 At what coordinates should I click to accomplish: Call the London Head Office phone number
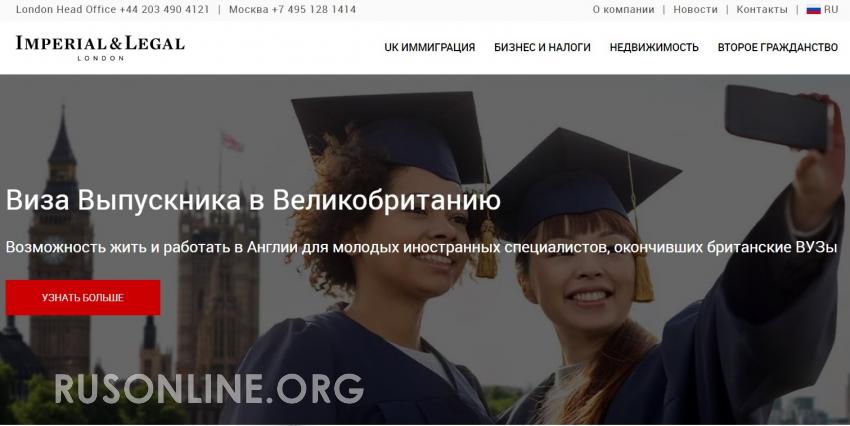164,10
